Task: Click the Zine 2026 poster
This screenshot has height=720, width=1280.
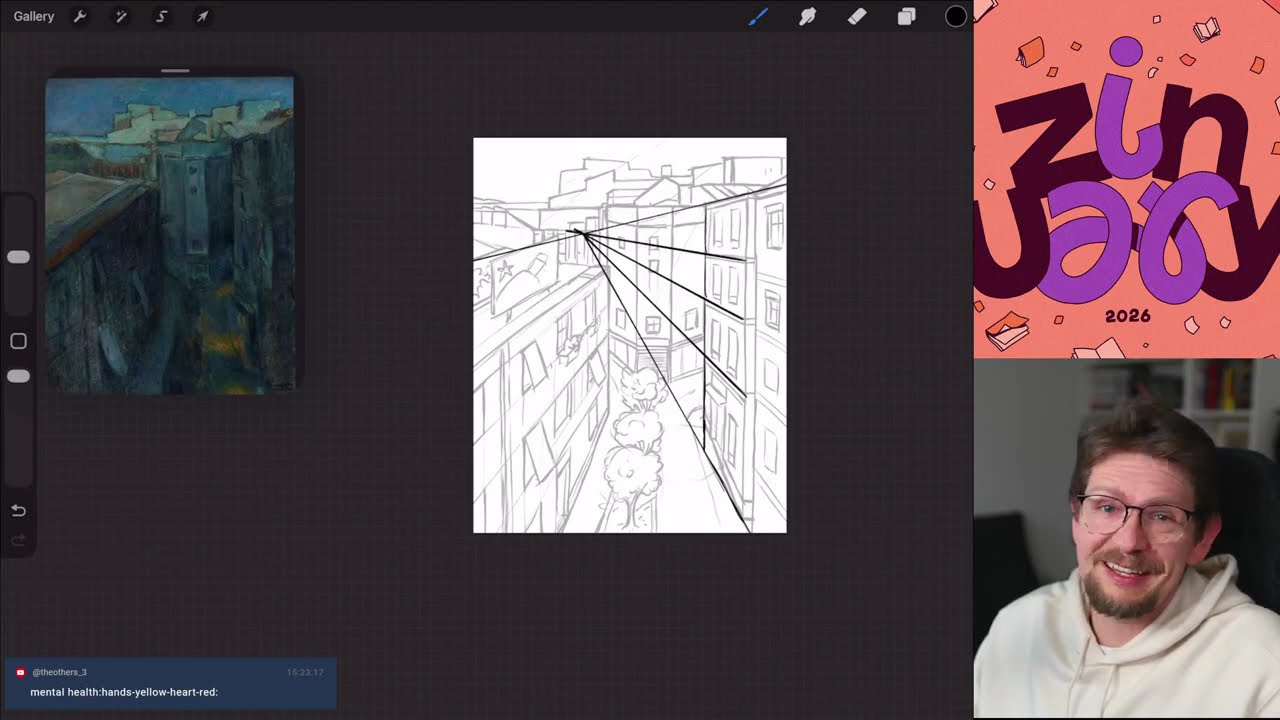Action: pos(1127,179)
